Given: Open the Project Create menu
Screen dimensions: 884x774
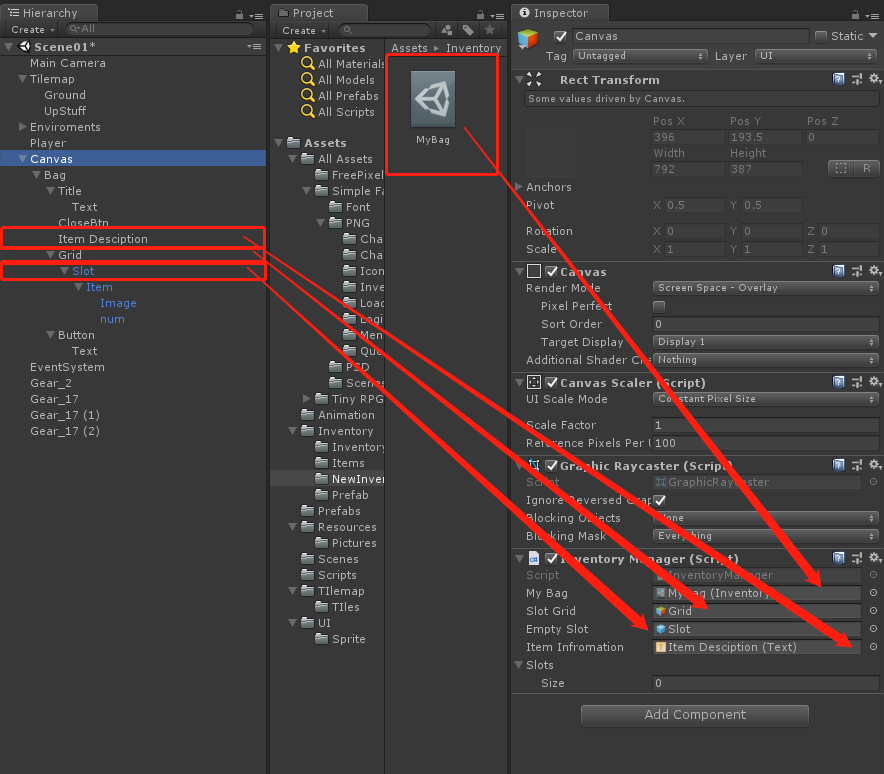Looking at the screenshot, I should tap(303, 30).
